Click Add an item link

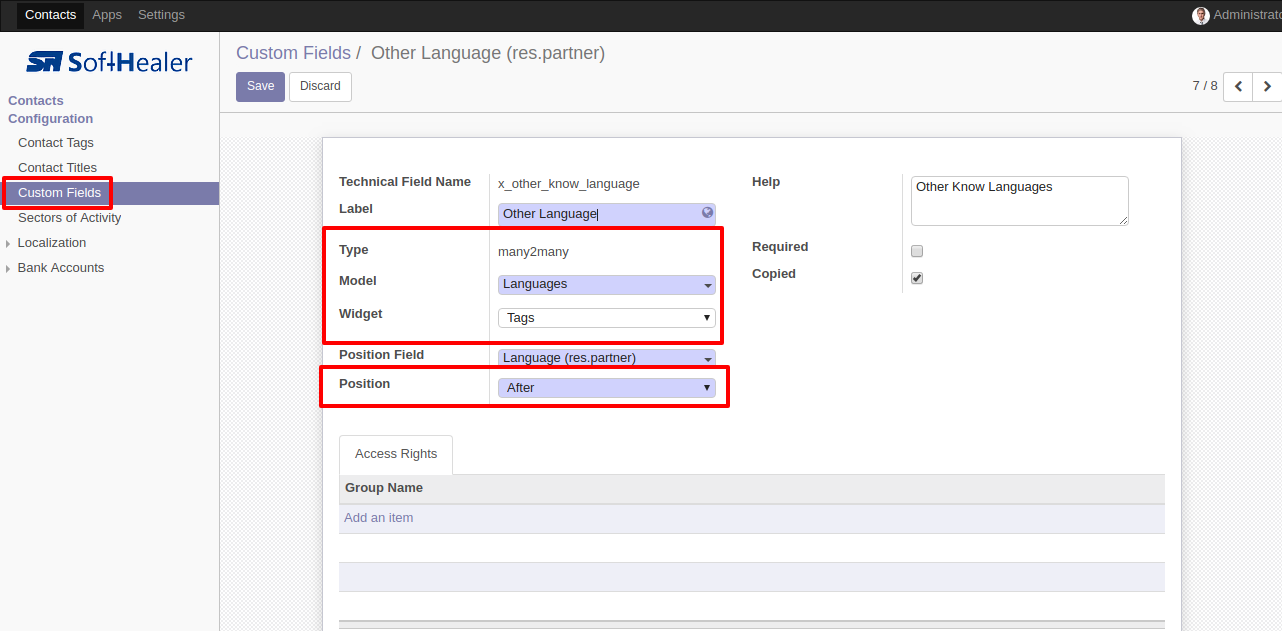coord(379,518)
